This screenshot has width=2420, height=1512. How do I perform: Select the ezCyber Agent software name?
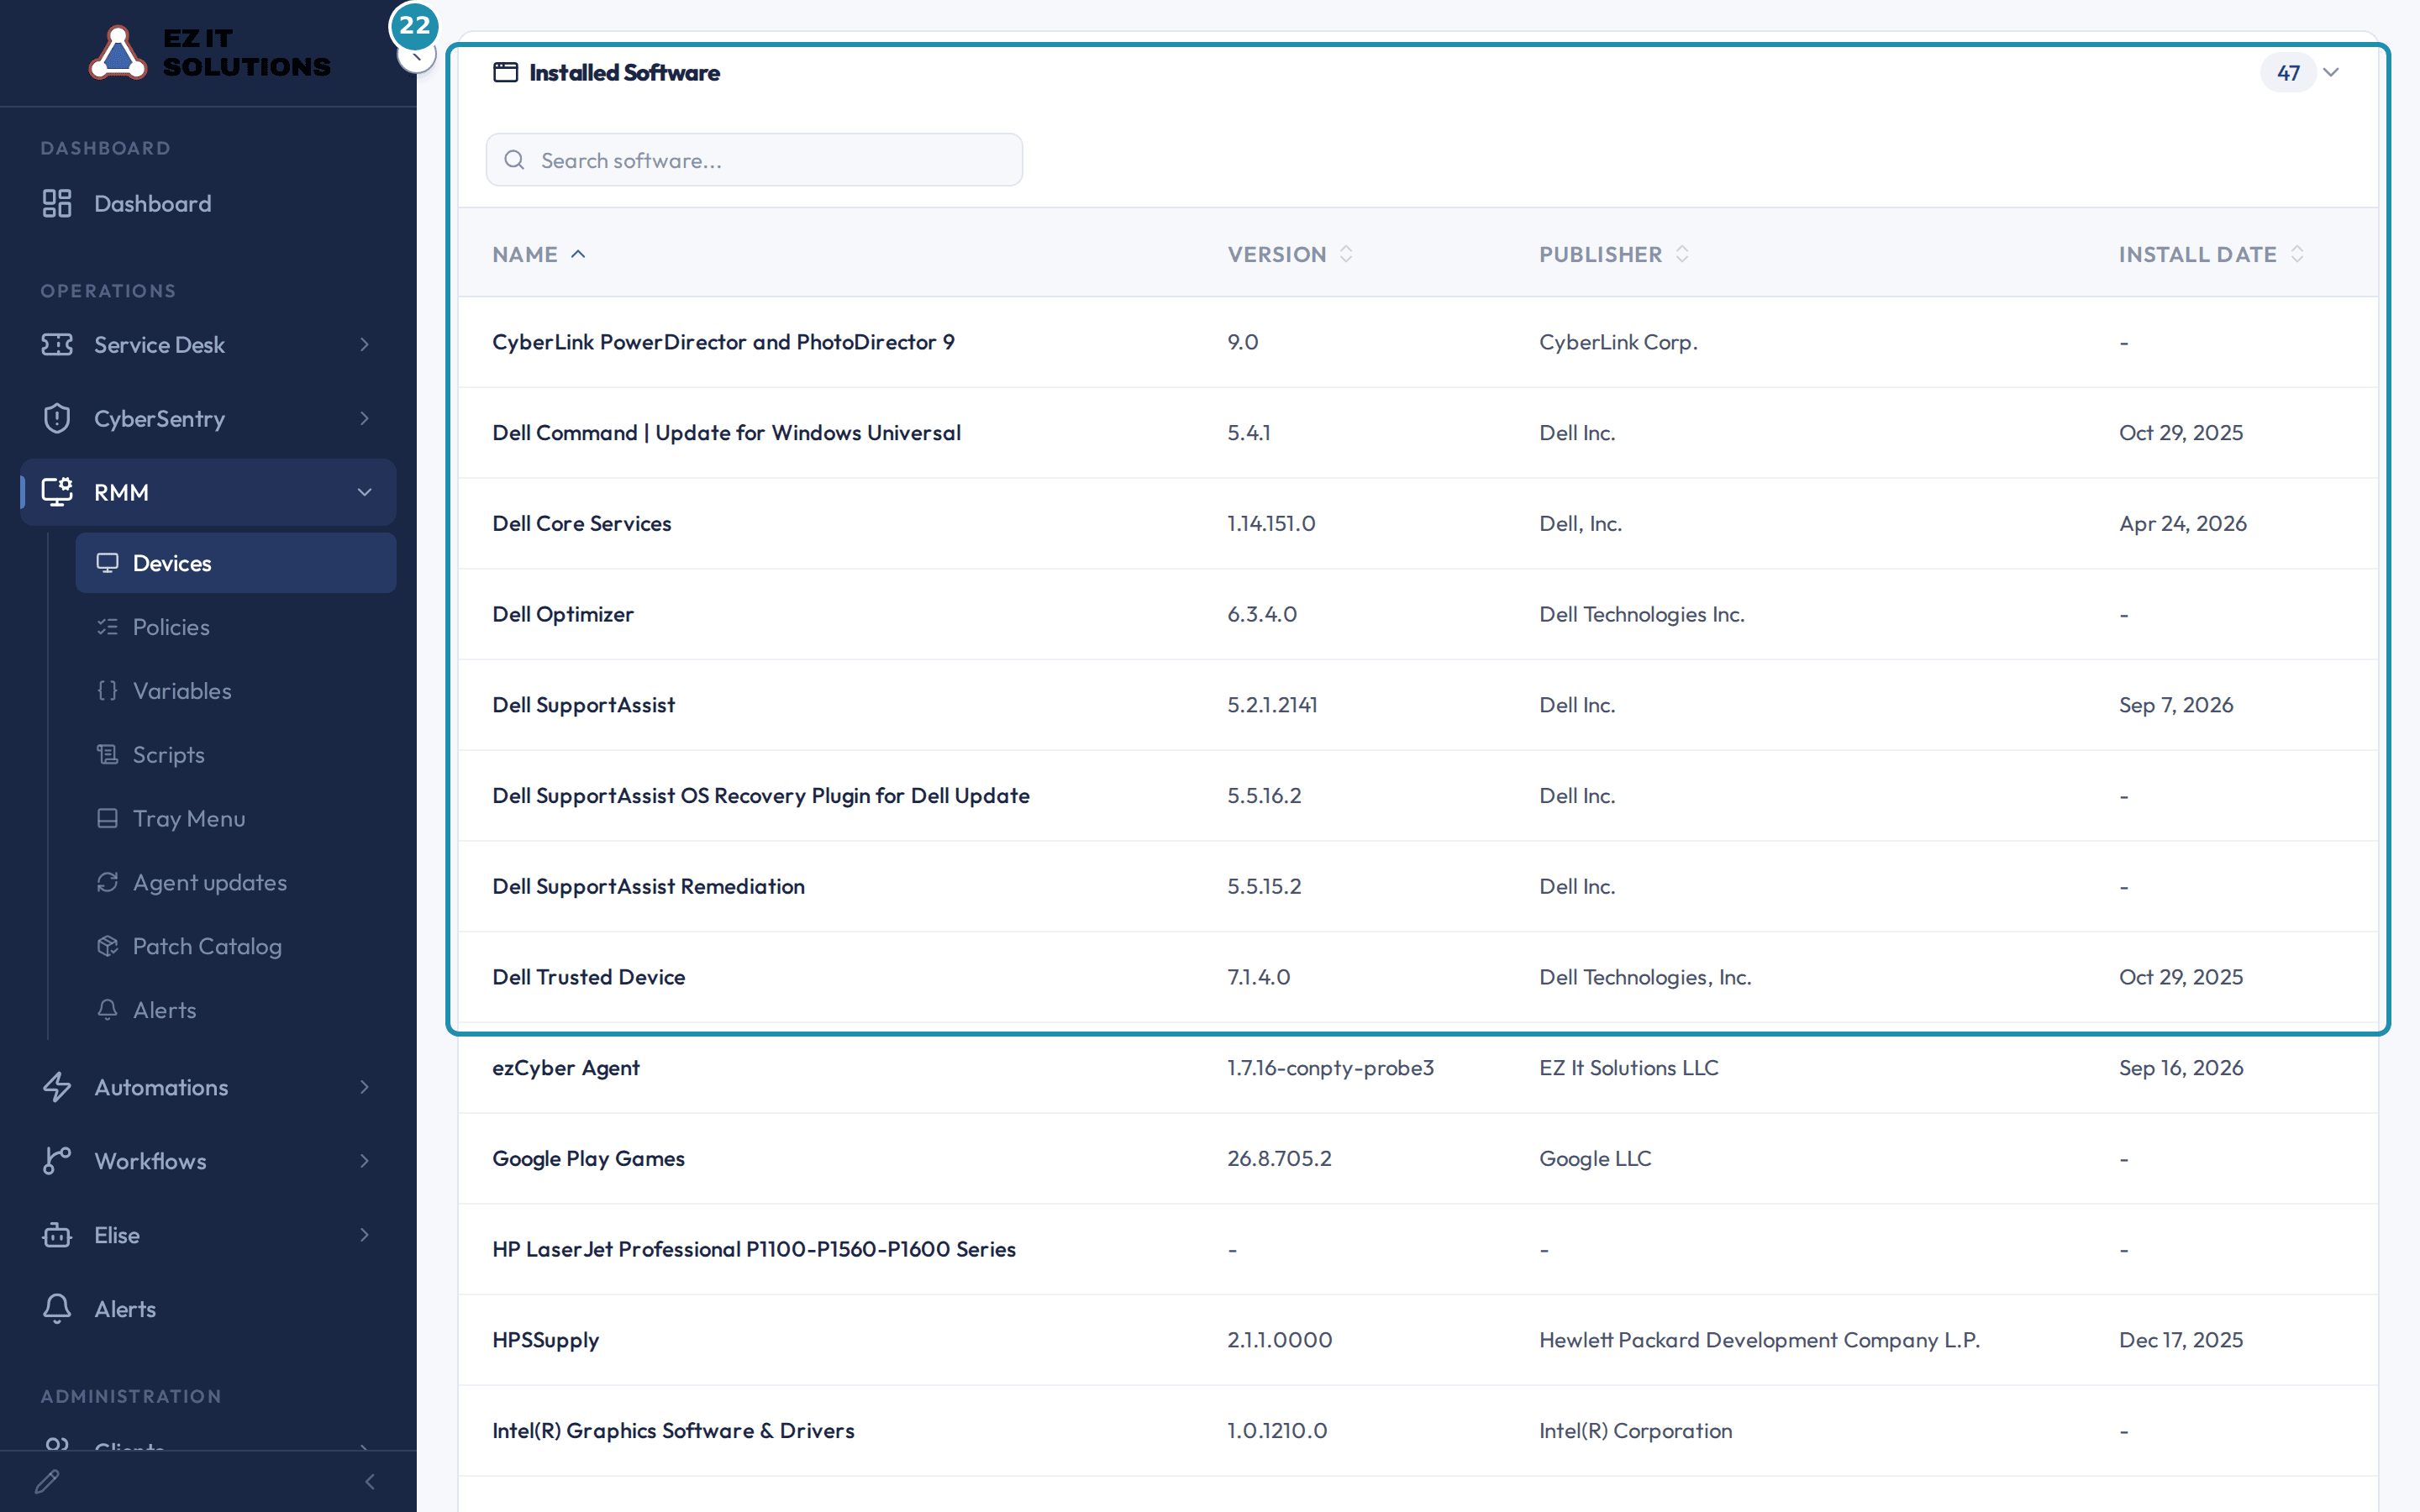566,1068
